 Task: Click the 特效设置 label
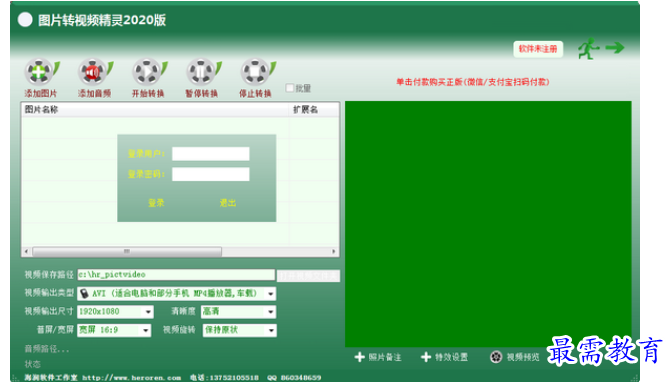(x=451, y=357)
